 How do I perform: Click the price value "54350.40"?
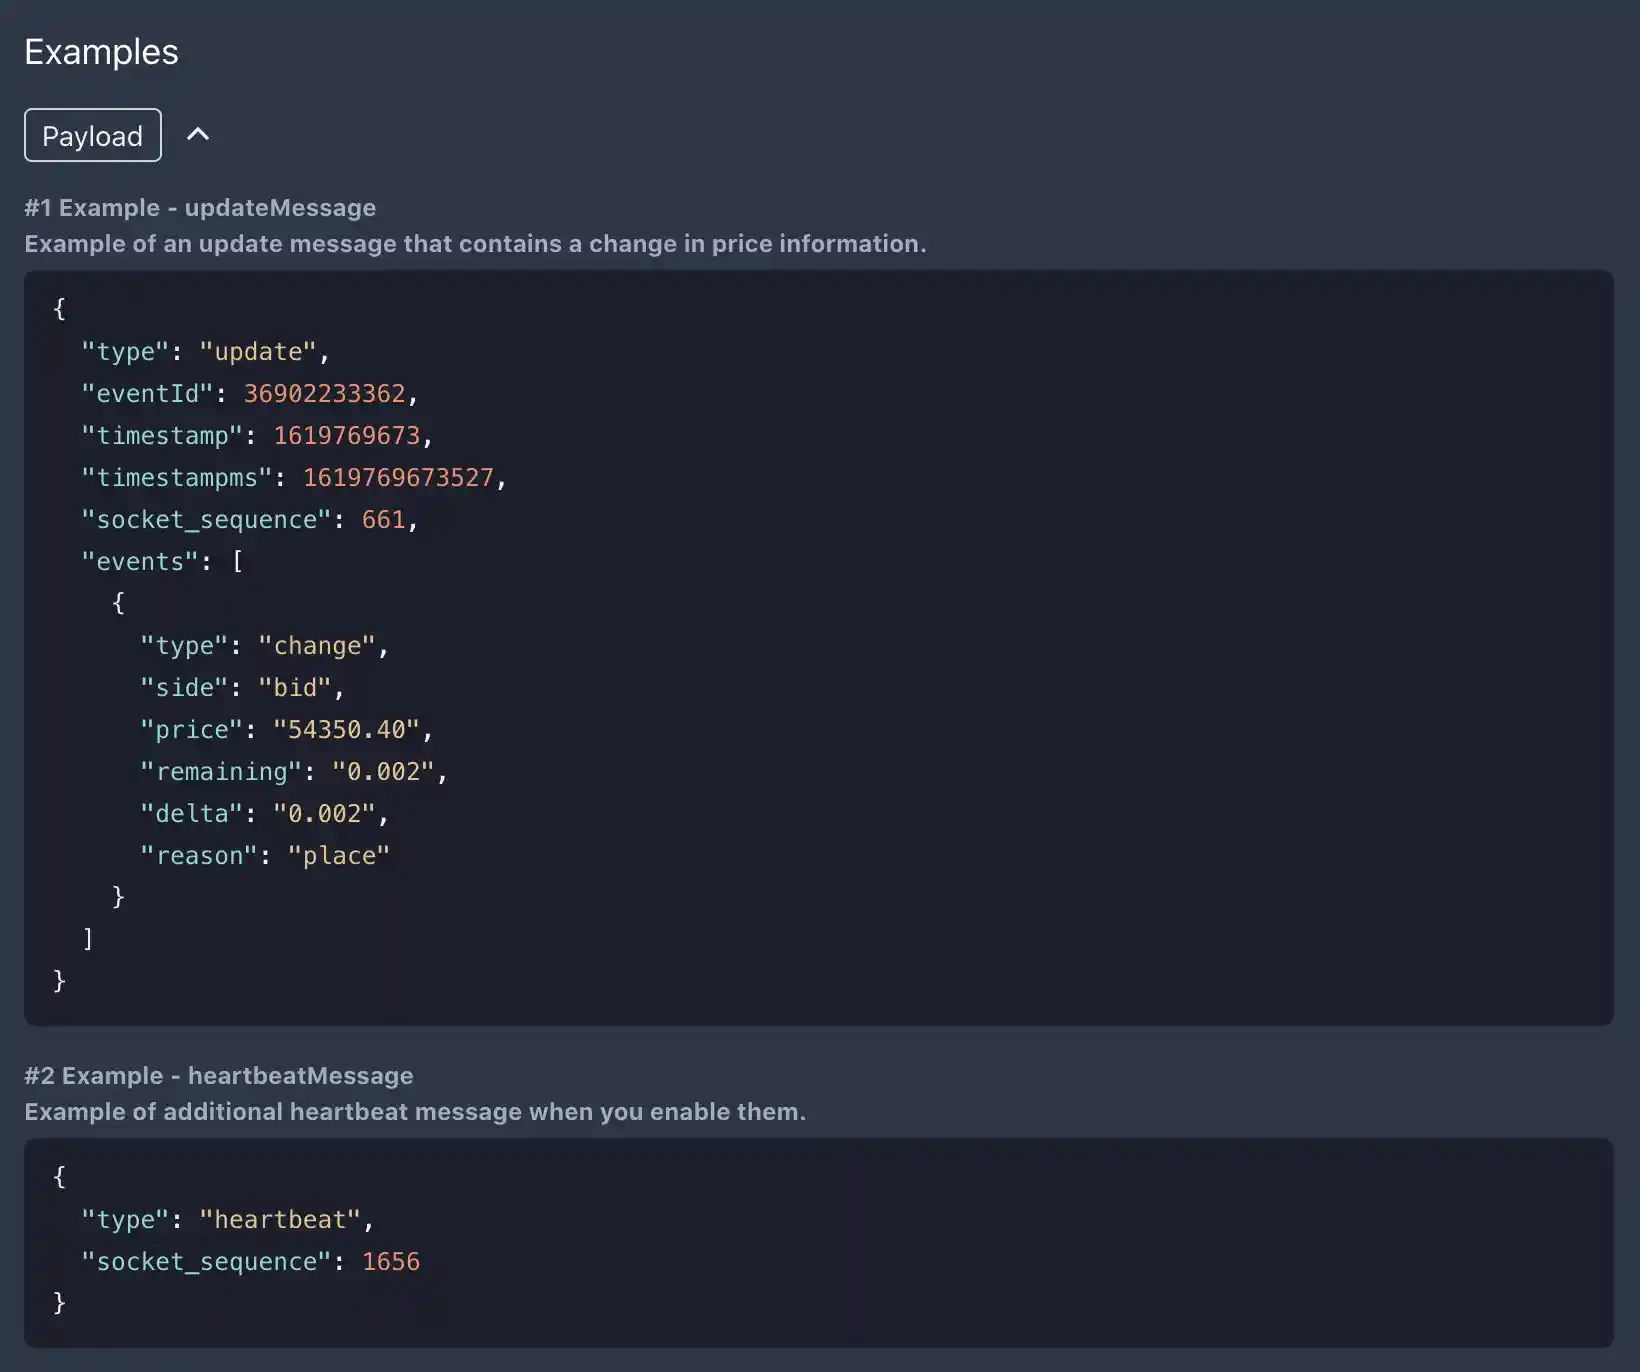346,730
